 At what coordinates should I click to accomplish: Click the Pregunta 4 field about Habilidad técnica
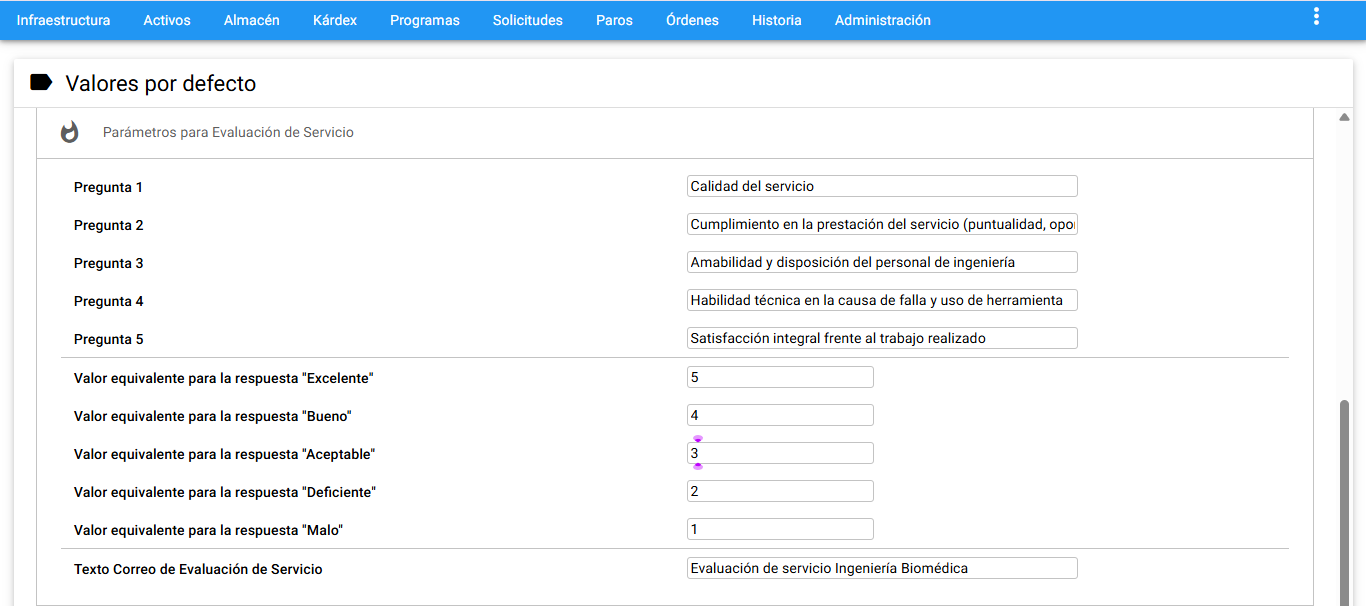coord(882,300)
